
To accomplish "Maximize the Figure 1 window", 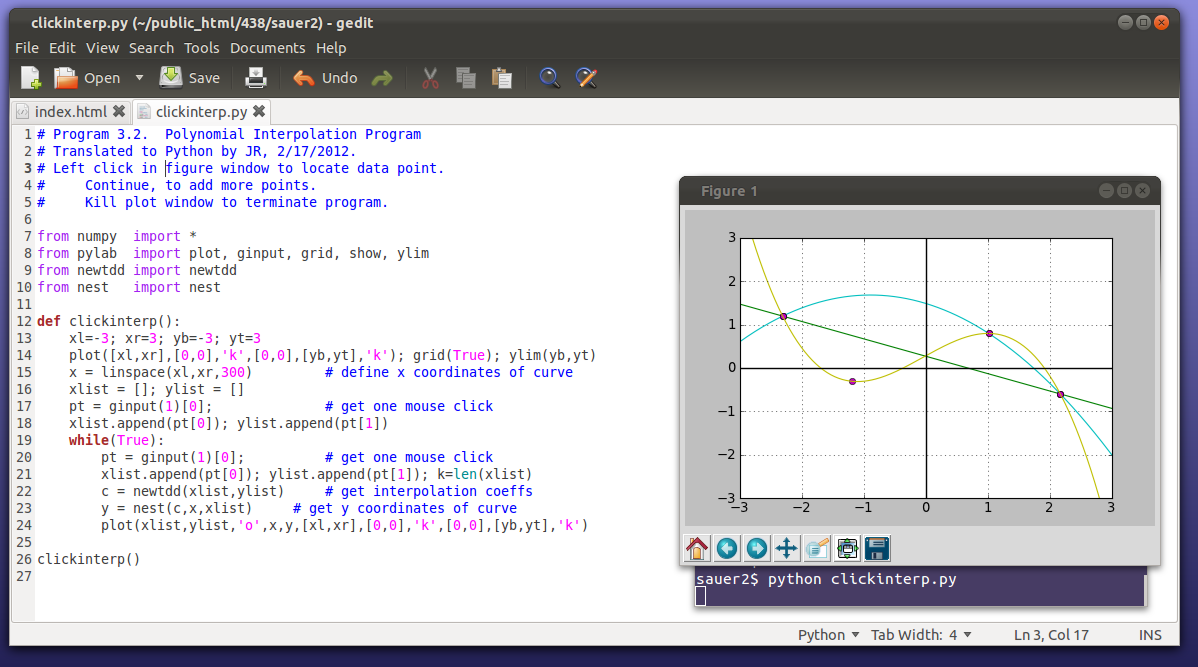I will pyautogui.click(x=1124, y=191).
